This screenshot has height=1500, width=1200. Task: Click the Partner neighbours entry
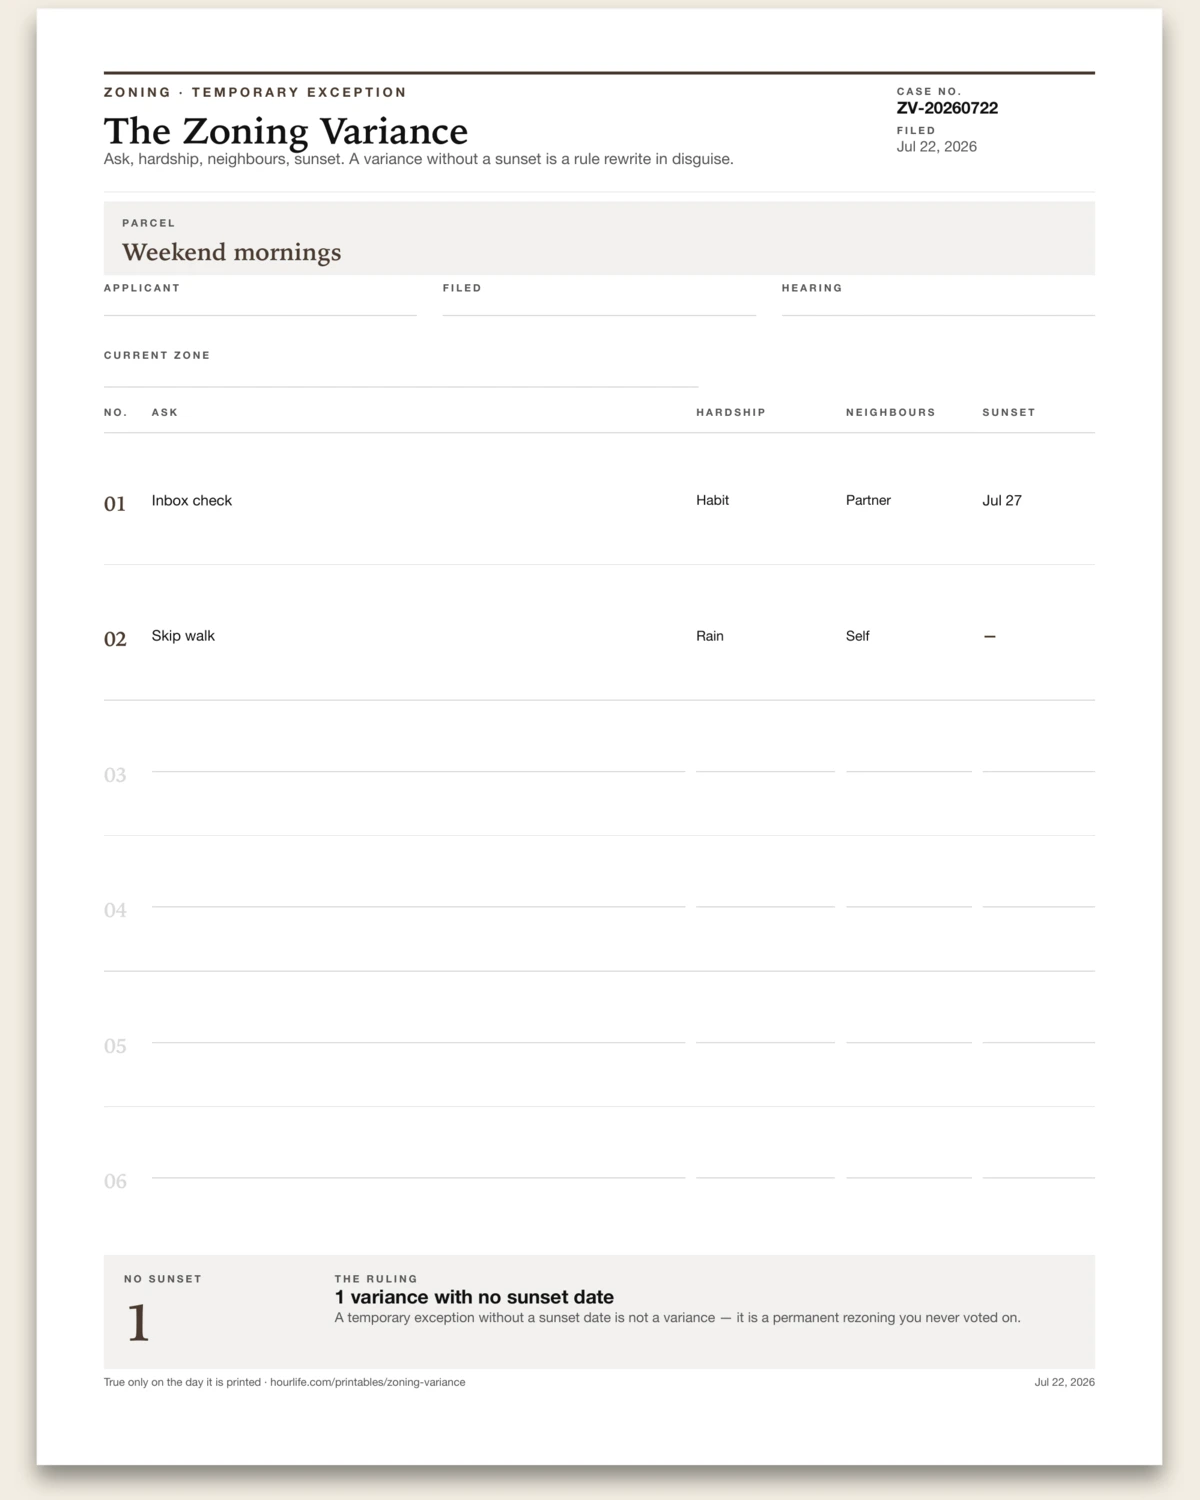(868, 500)
